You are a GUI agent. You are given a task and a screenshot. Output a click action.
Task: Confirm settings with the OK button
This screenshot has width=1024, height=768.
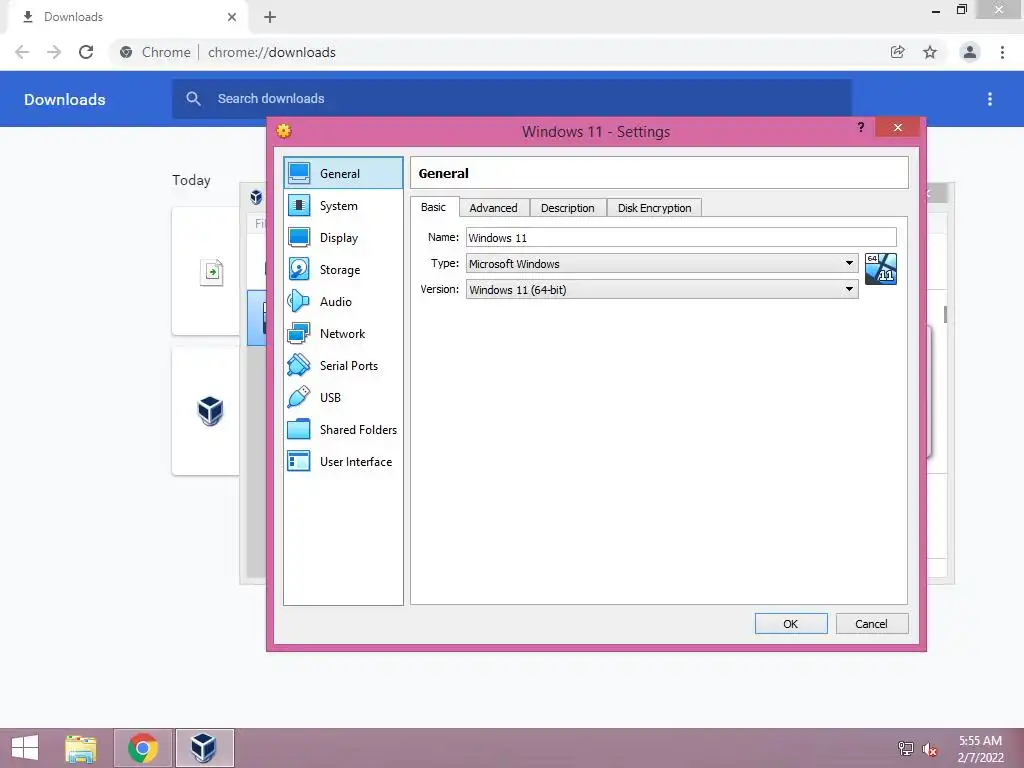[x=791, y=624]
